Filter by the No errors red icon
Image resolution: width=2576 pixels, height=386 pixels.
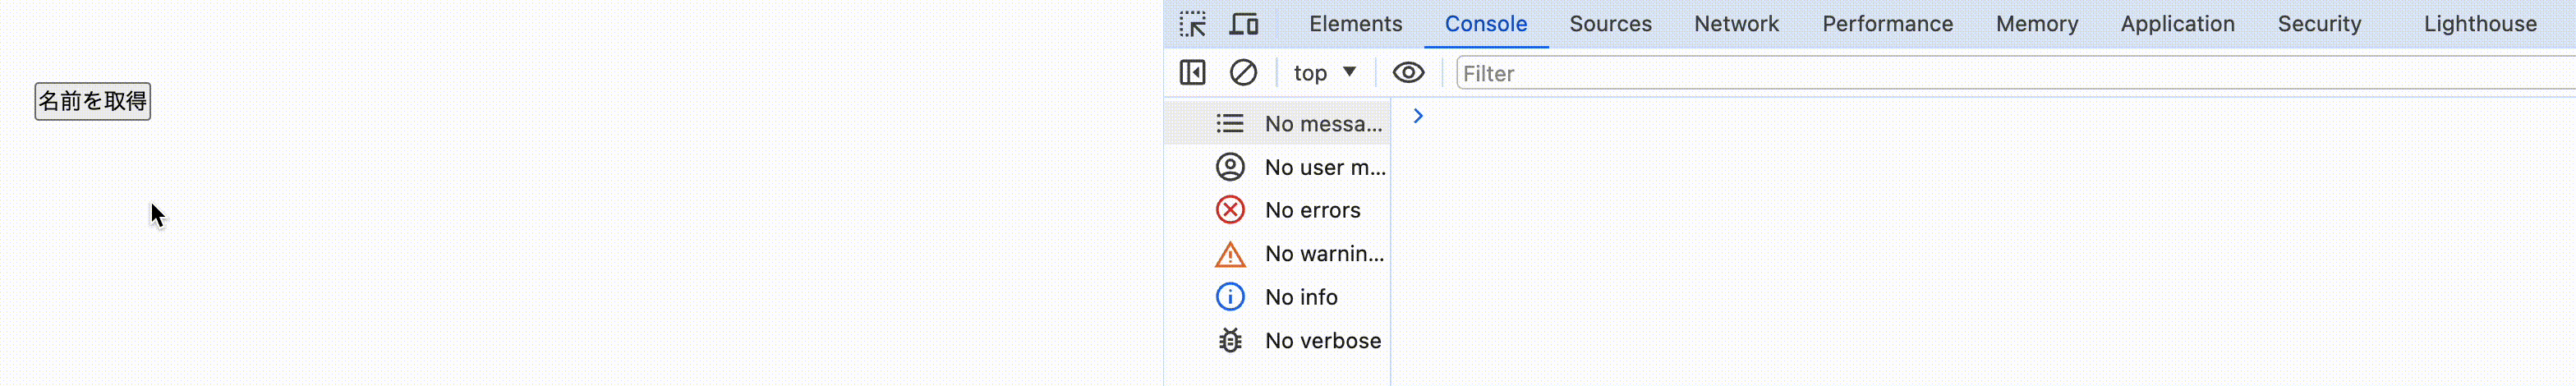click(x=1230, y=210)
